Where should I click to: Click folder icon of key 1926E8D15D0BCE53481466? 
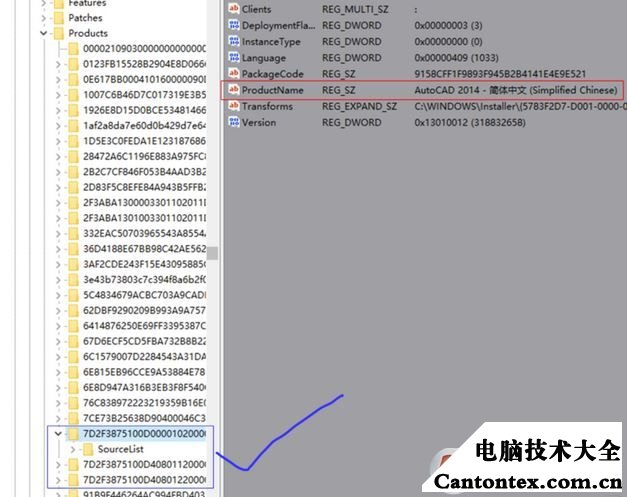click(73, 110)
